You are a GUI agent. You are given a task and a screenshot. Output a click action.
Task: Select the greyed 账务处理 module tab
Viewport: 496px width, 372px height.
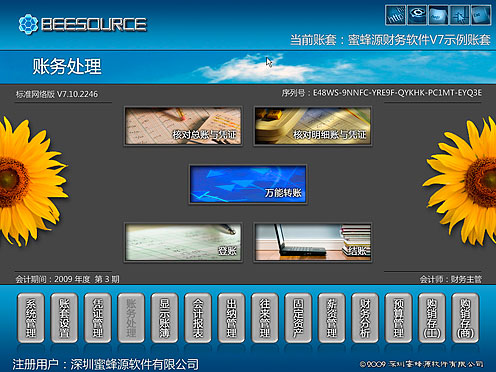coord(131,318)
